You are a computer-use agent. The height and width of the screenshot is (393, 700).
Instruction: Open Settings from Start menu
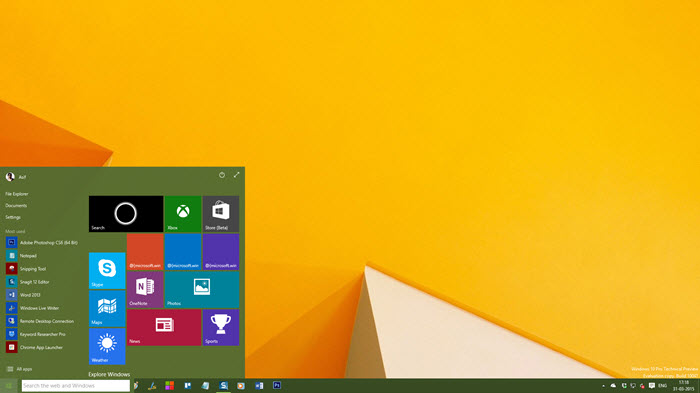point(13,217)
